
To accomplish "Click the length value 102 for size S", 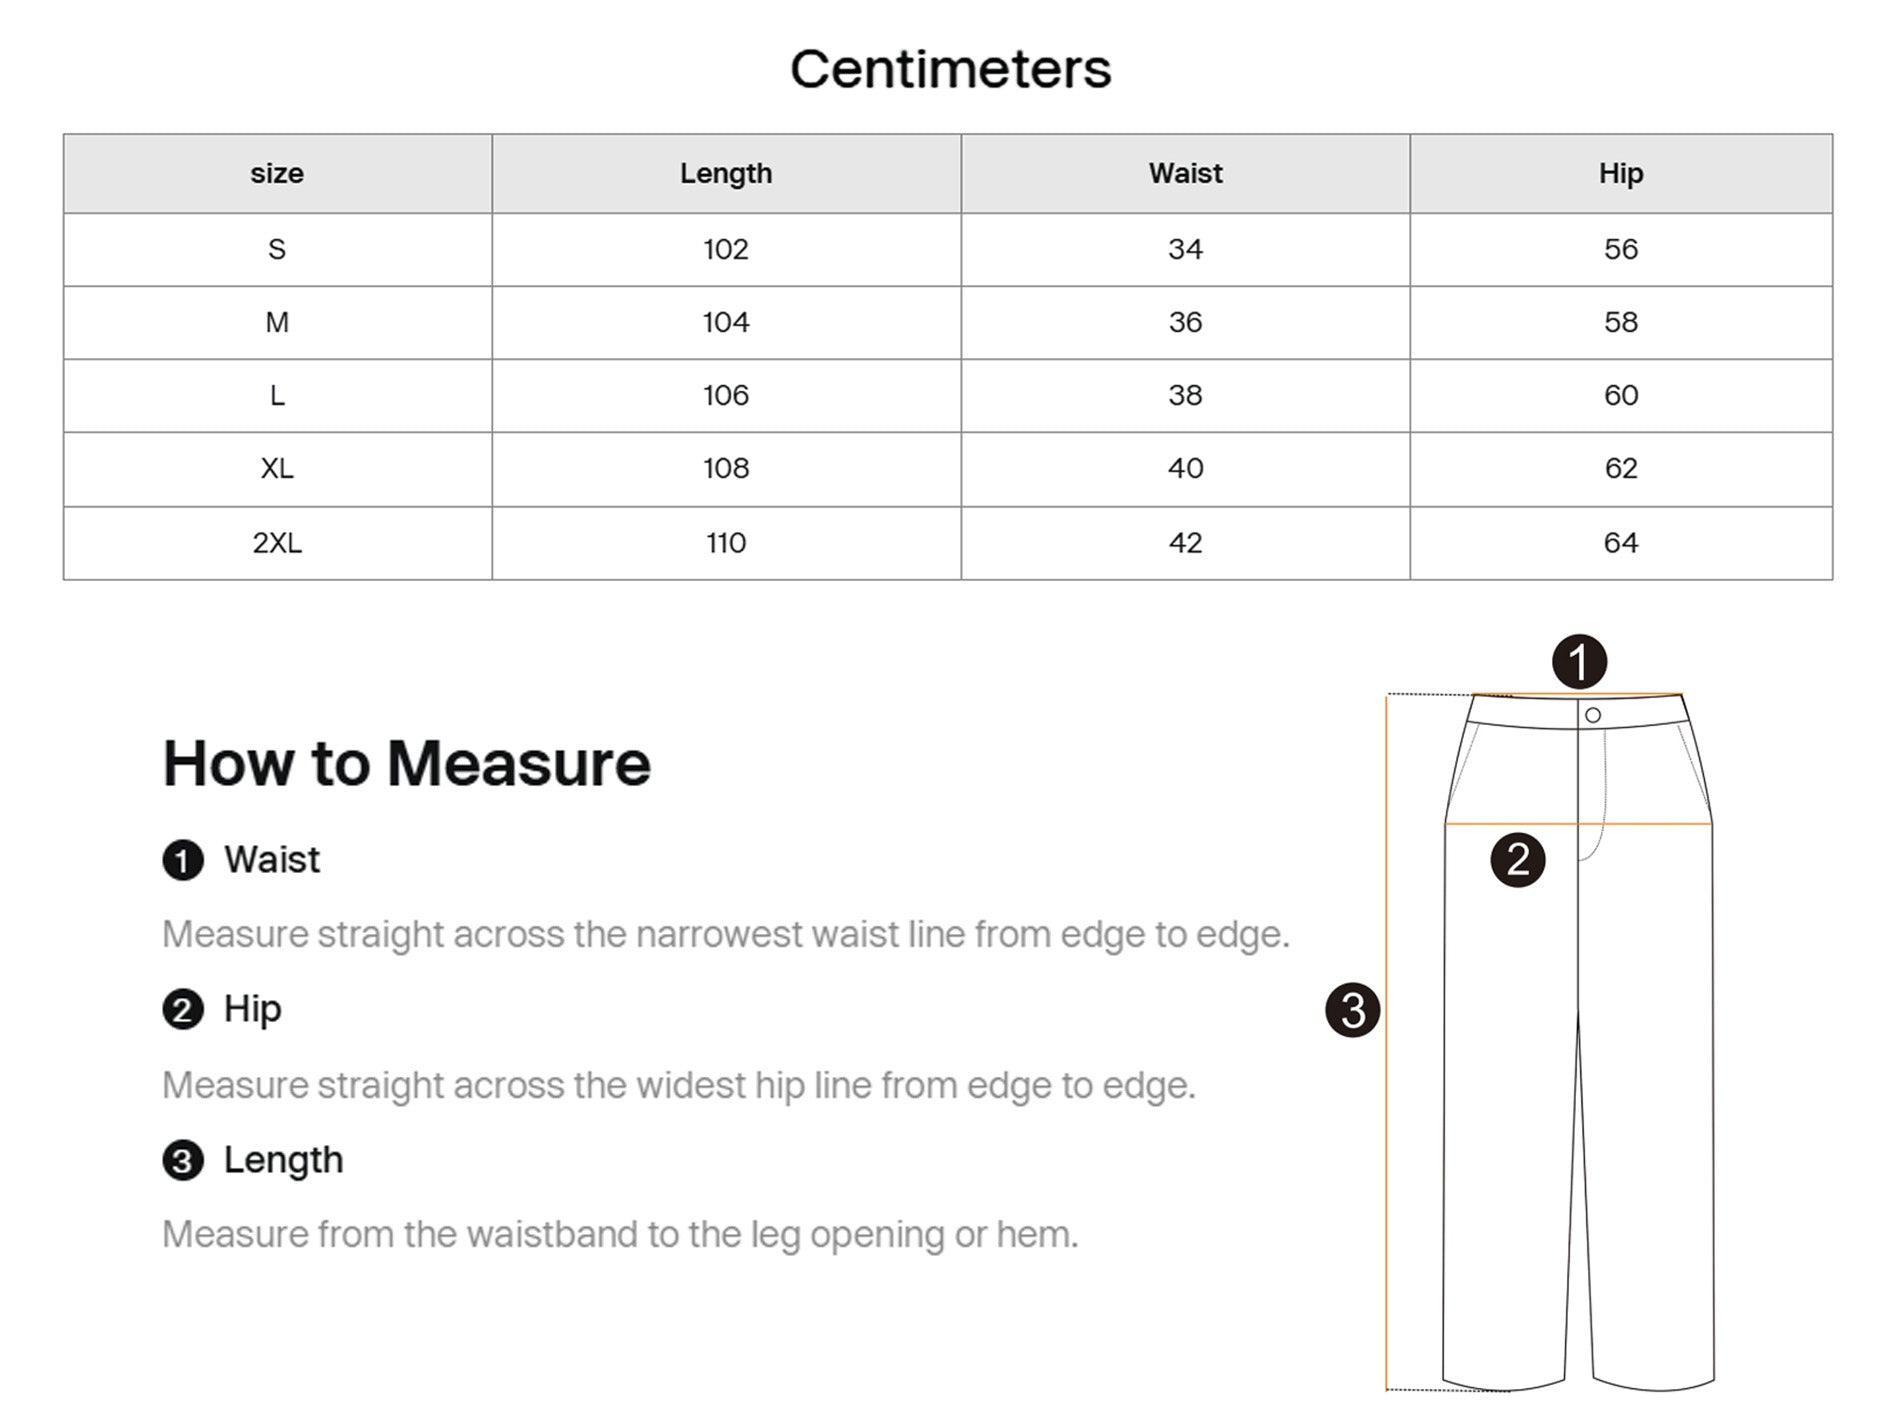I will tap(726, 249).
